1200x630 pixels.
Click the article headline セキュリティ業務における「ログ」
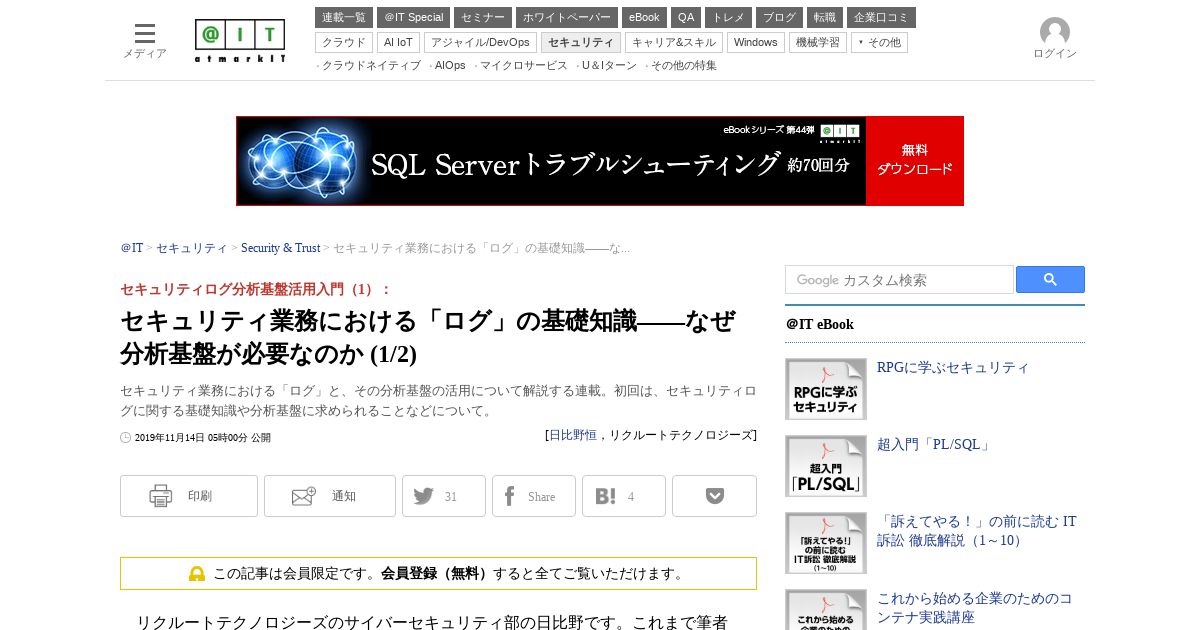pyautogui.click(x=428, y=337)
